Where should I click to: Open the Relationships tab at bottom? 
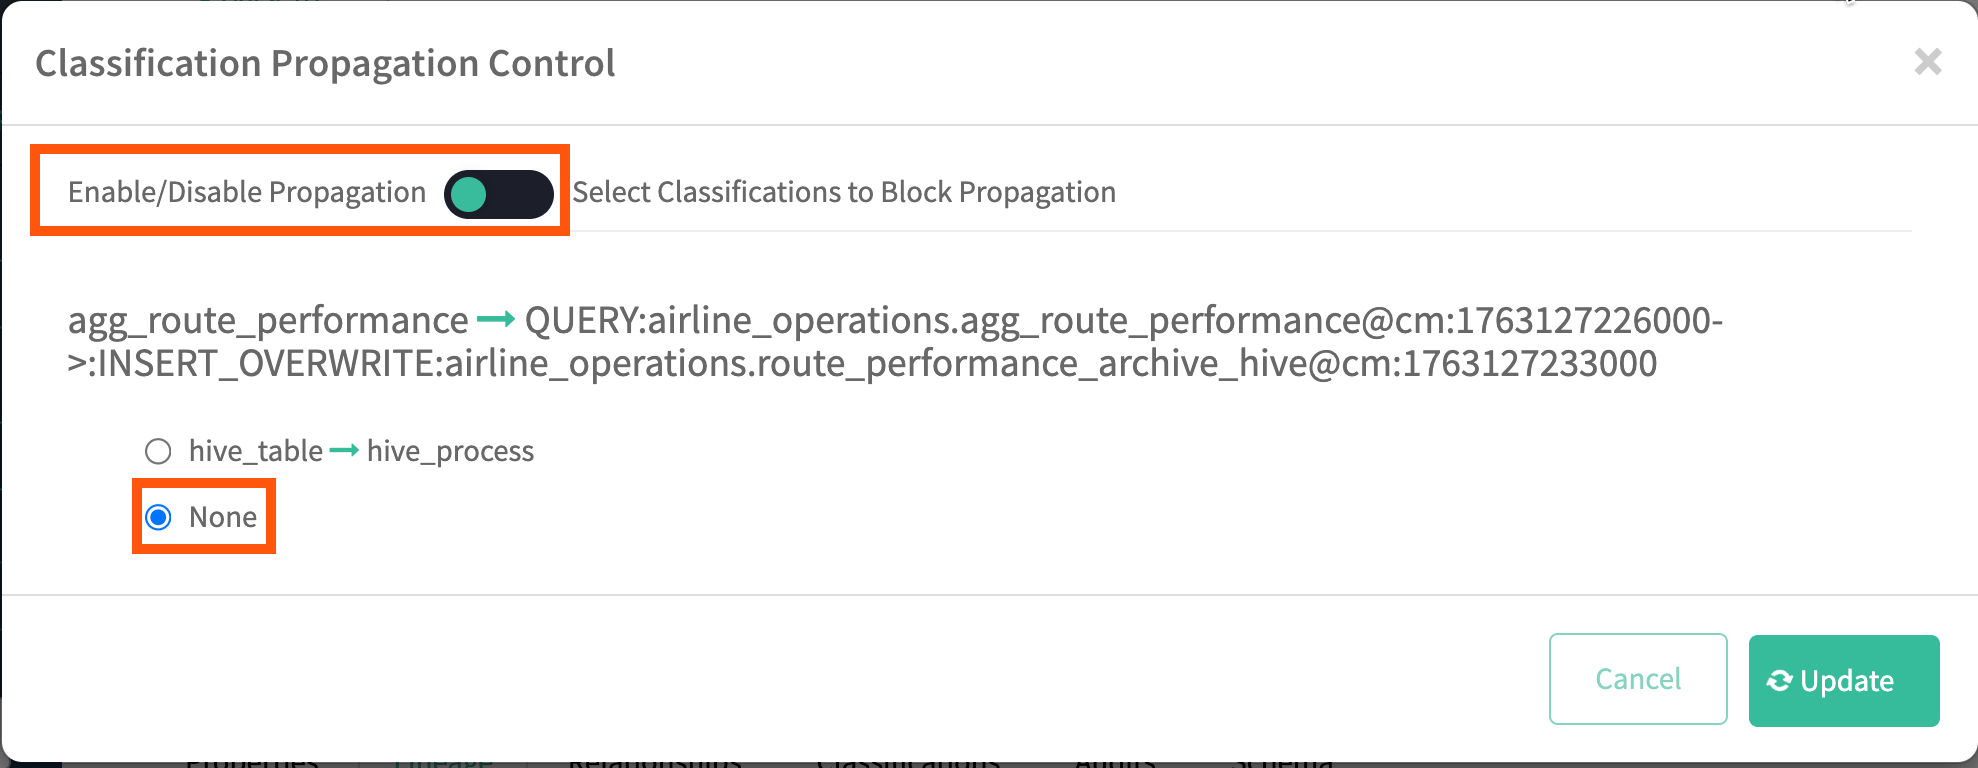pyautogui.click(x=654, y=762)
